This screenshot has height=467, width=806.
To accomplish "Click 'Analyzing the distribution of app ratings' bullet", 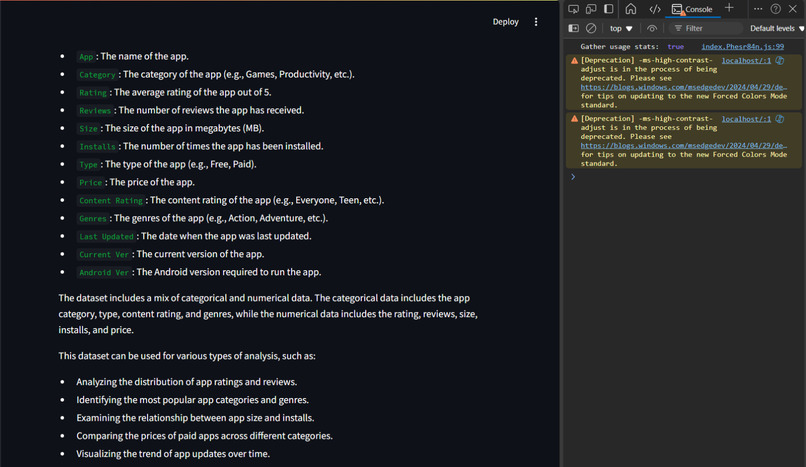I will (187, 382).
